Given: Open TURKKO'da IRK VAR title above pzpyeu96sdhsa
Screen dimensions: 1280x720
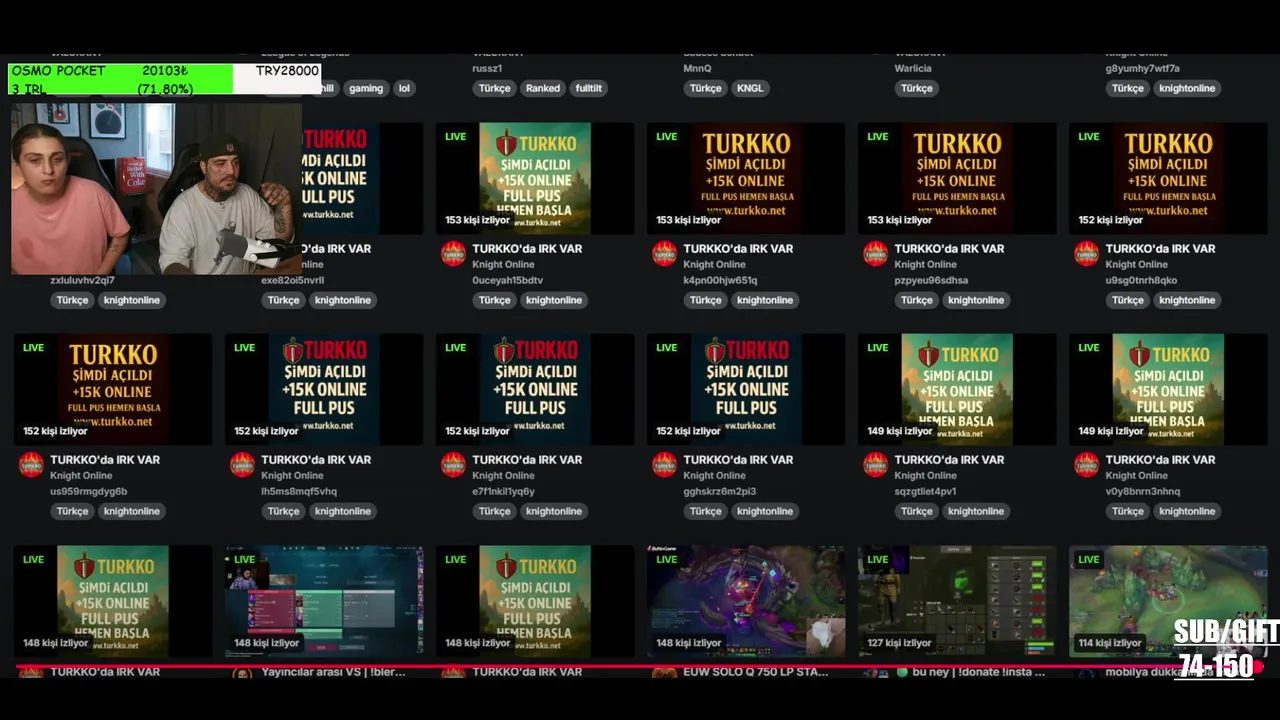Looking at the screenshot, I should click(949, 249).
